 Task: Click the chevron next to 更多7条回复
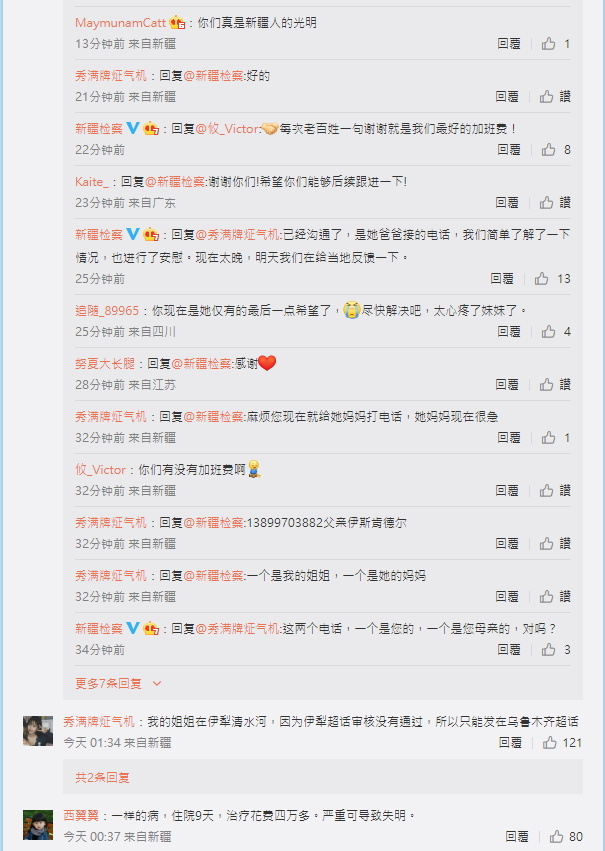(157, 683)
